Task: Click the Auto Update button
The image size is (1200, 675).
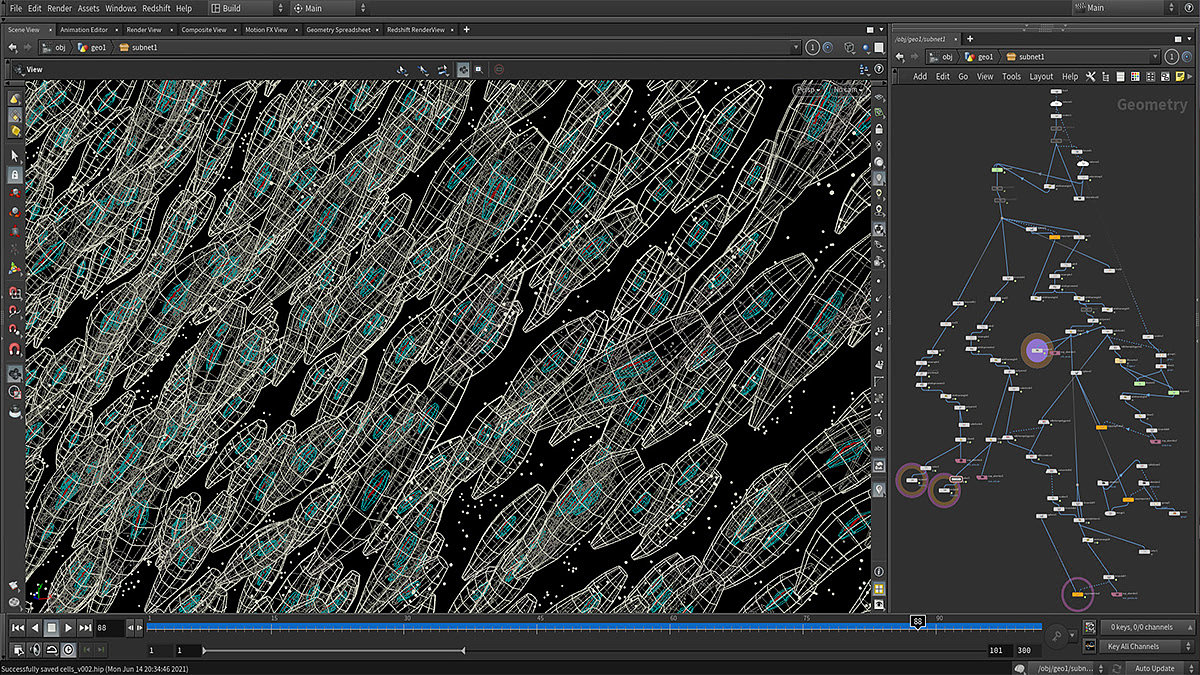Action: (1154, 668)
